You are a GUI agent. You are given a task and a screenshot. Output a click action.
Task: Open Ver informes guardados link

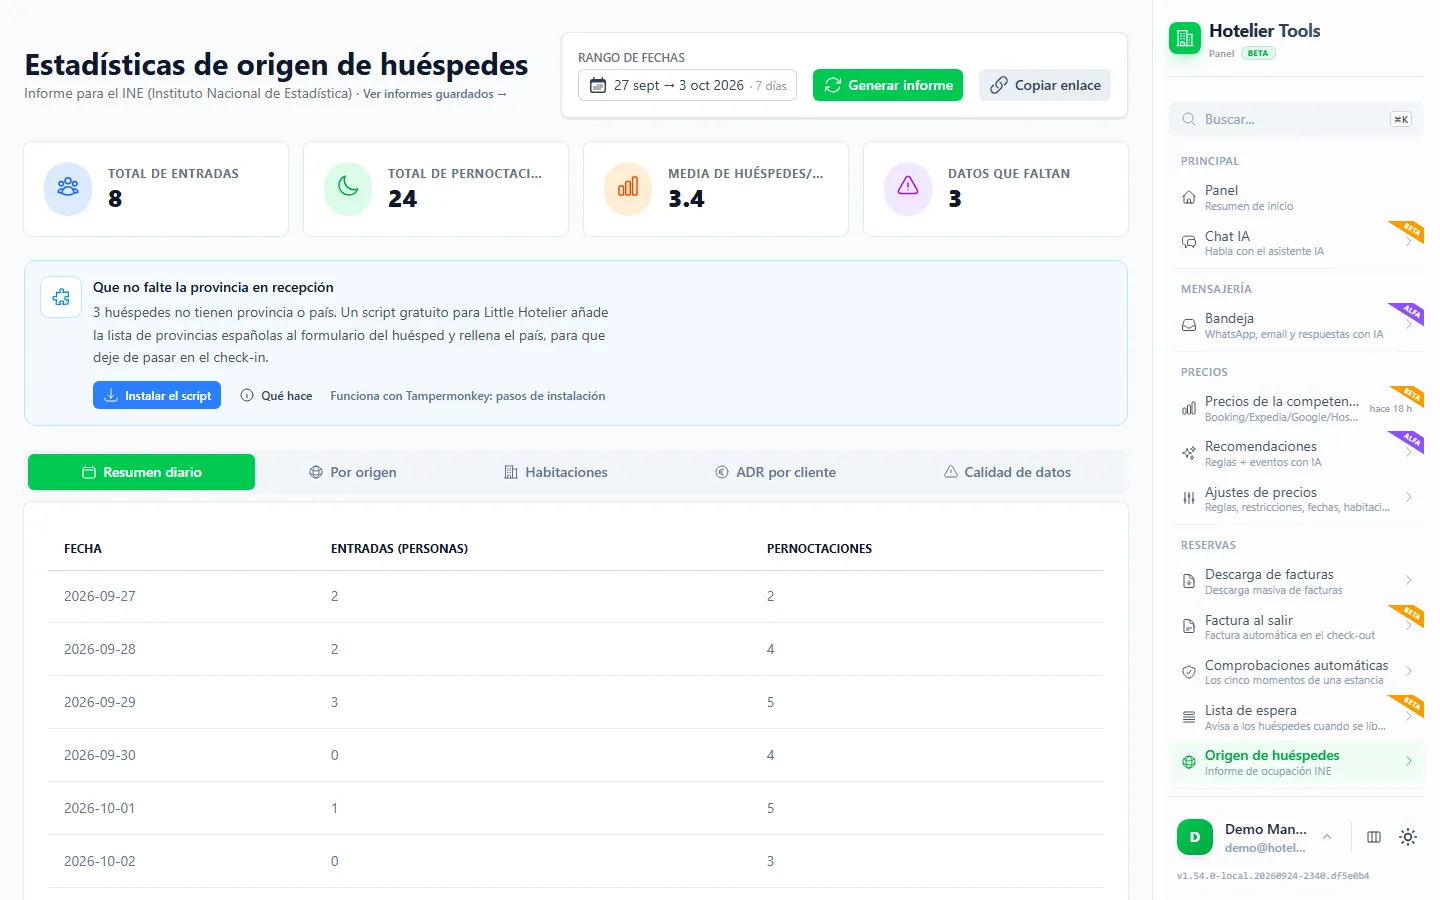click(435, 94)
